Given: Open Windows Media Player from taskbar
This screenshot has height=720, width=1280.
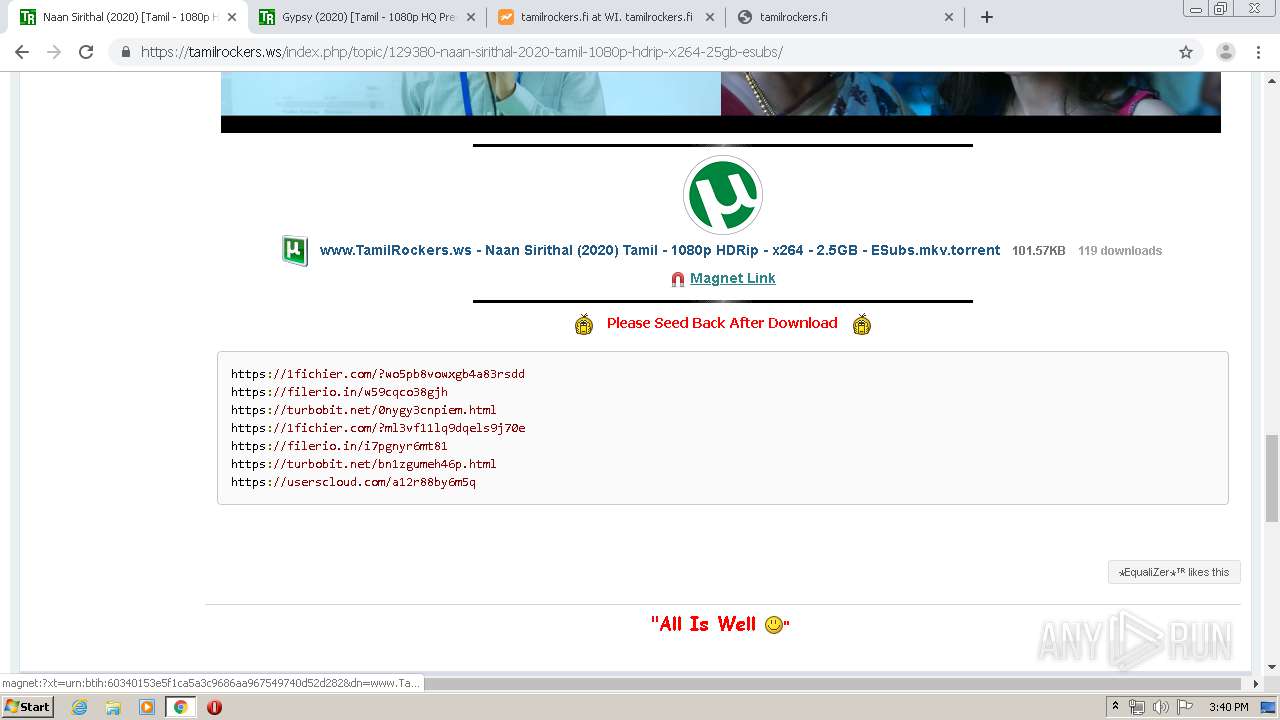Looking at the screenshot, I should [147, 707].
